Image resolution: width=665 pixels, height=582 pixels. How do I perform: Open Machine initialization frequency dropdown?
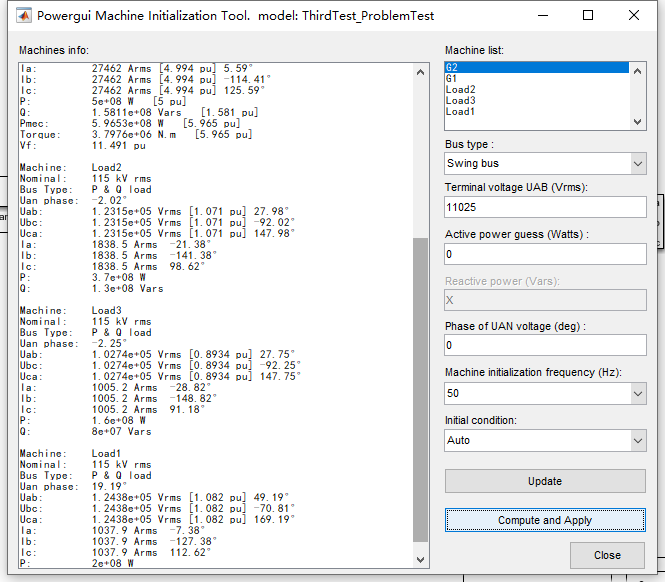(545, 394)
